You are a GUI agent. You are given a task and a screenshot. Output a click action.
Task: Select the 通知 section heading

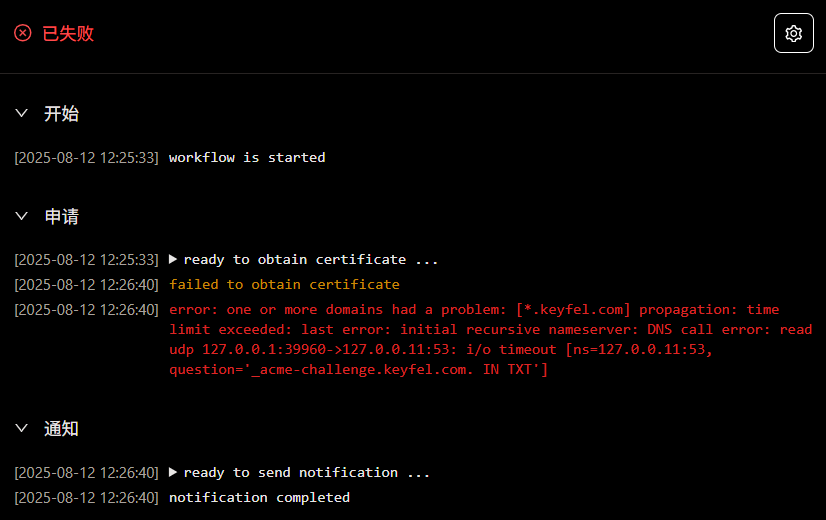[61, 428]
